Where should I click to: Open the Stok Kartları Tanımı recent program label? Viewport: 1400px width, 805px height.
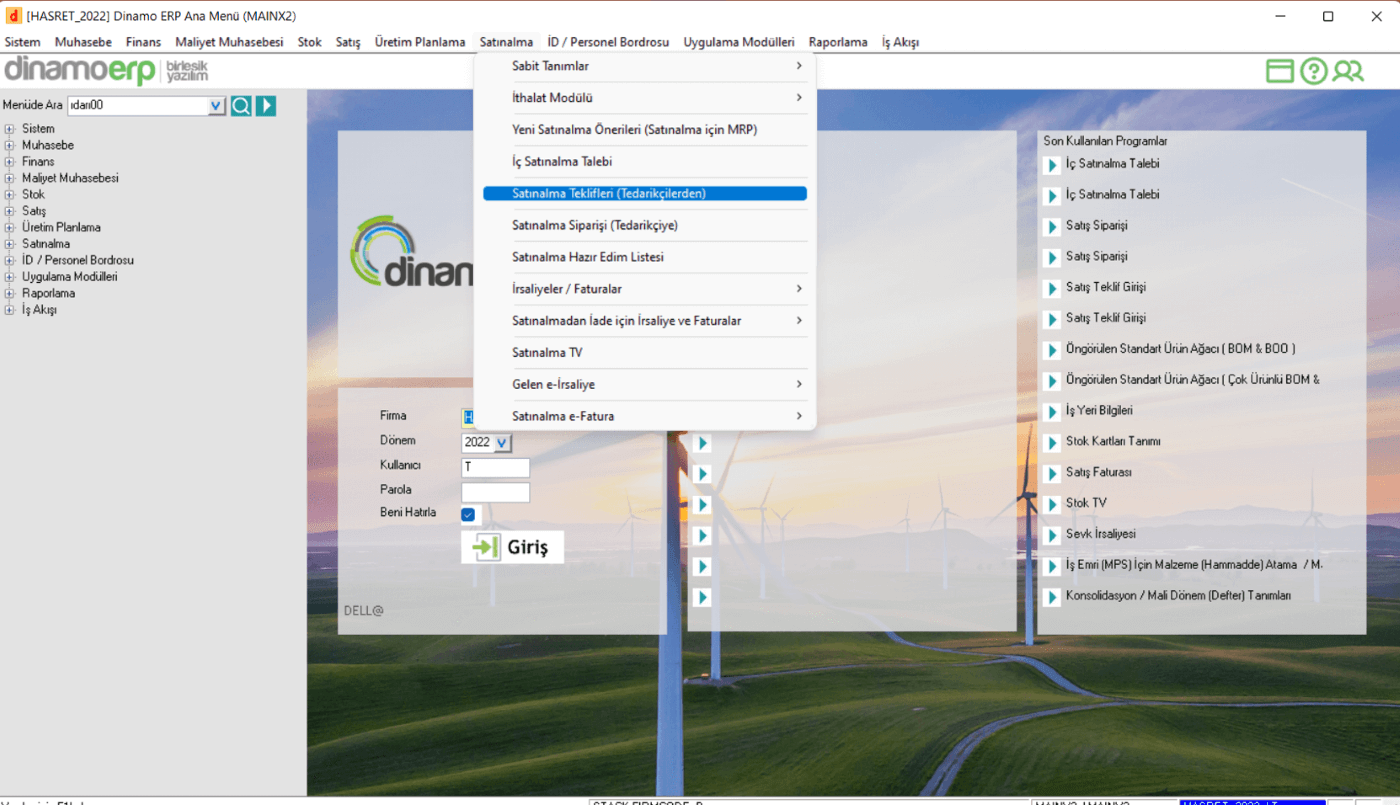pyautogui.click(x=1113, y=442)
